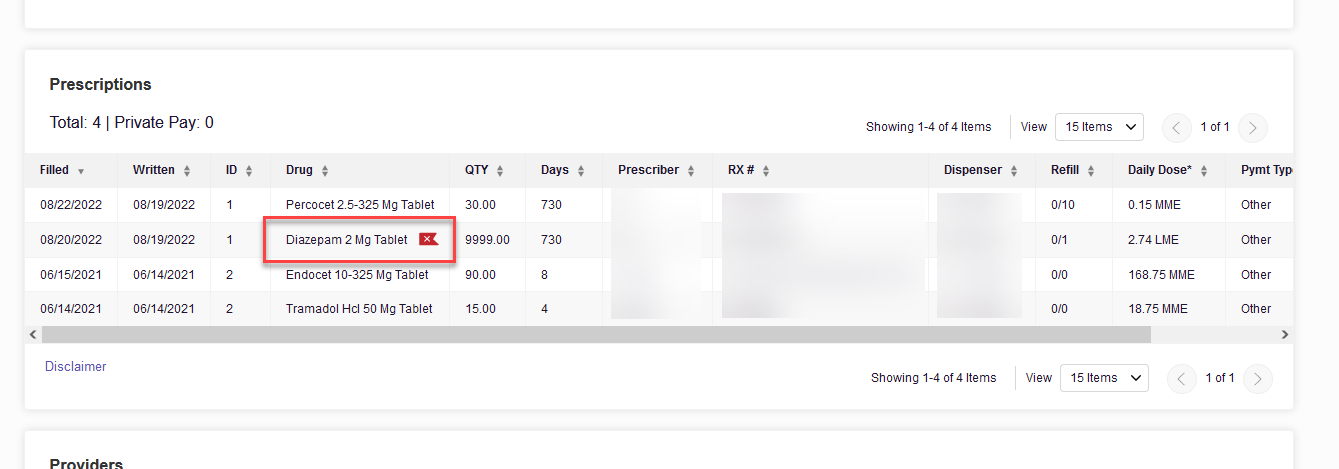1339x469 pixels.
Task: Select Percocet 2.5-325 Mg Tablet row
Action: click(659, 205)
